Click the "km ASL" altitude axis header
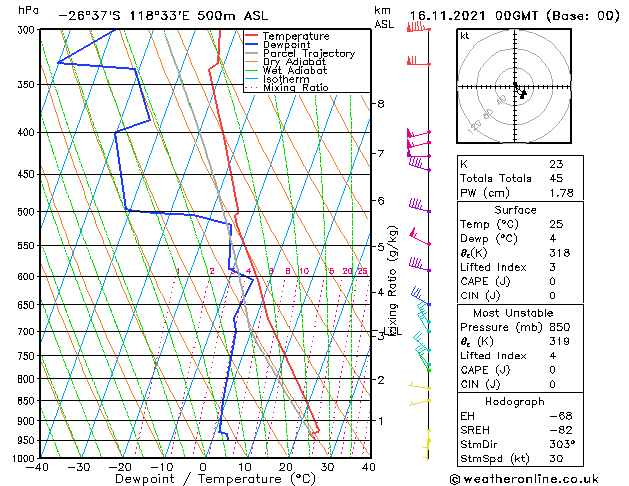This screenshot has width=629, height=486. point(384,17)
